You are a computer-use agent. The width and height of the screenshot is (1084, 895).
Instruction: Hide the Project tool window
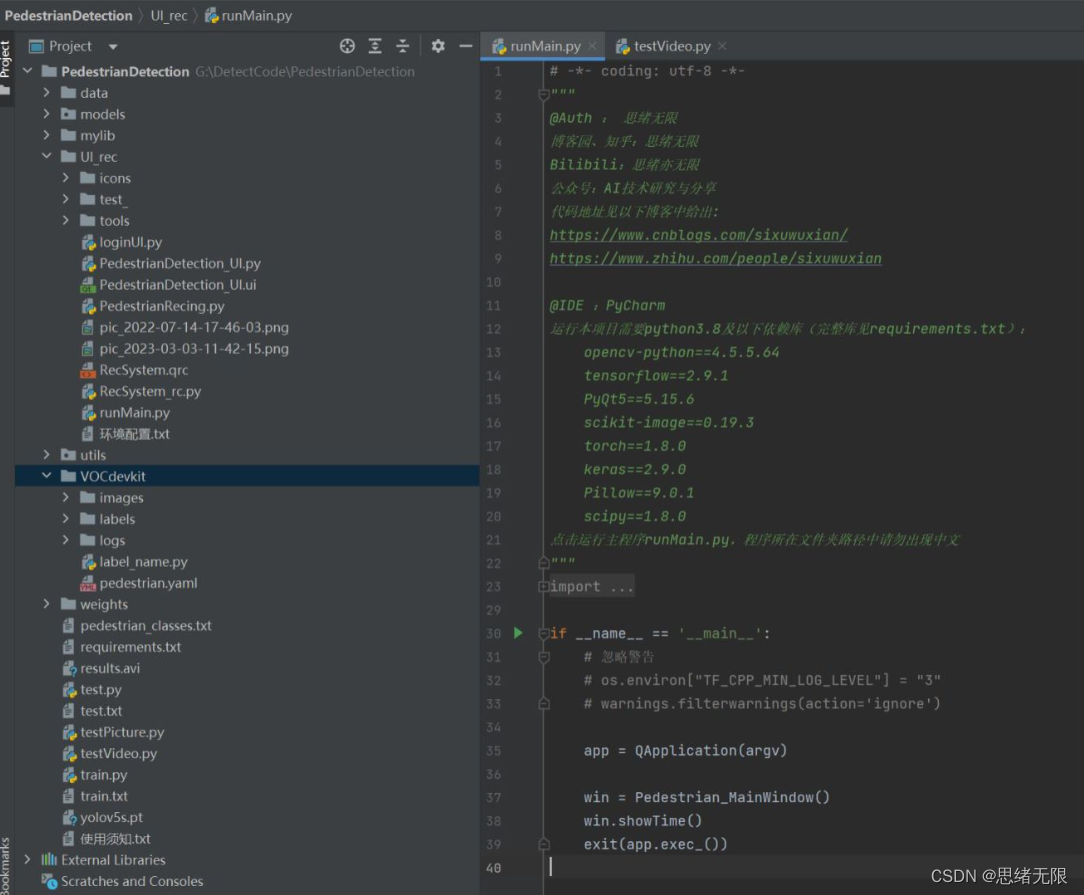tap(466, 46)
